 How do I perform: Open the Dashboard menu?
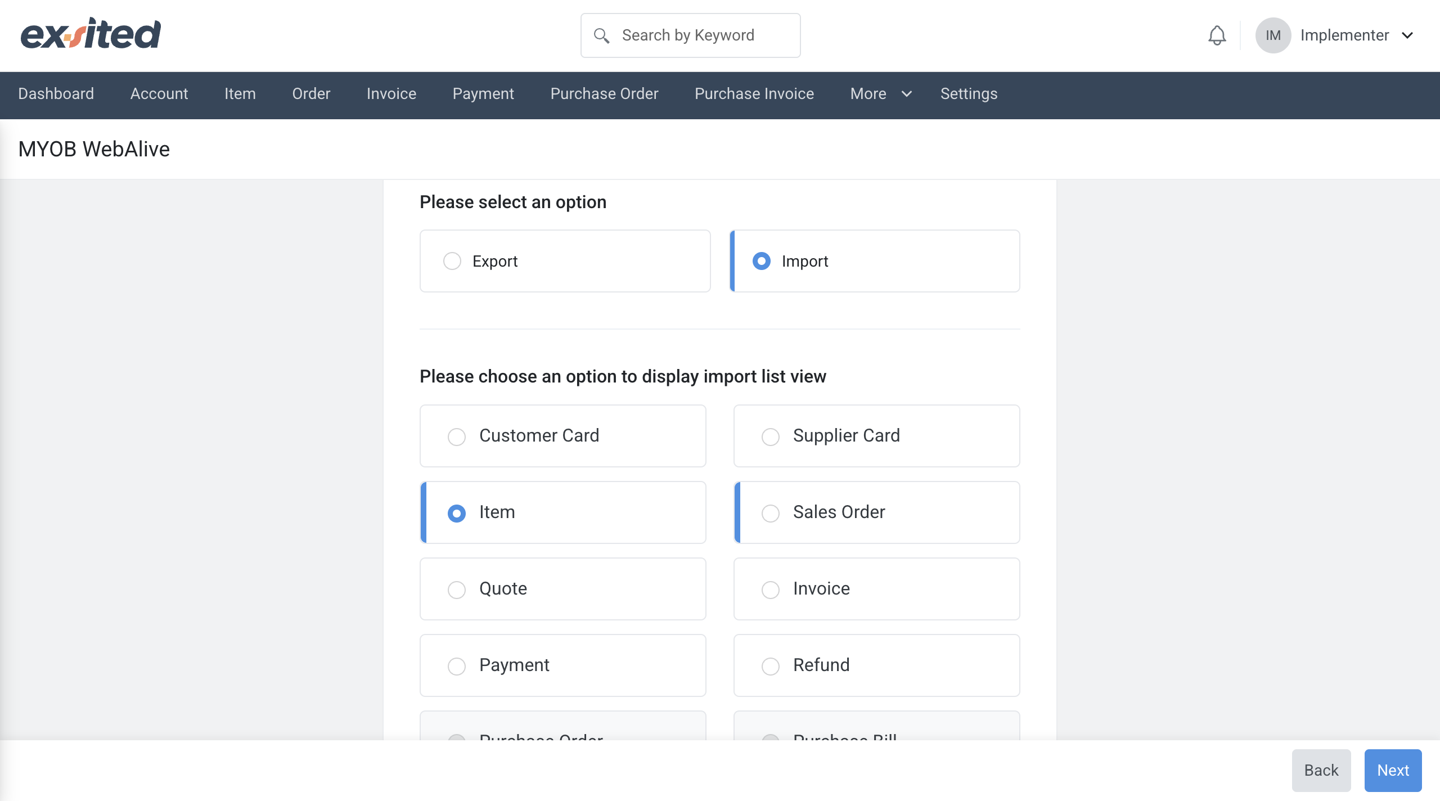coord(56,94)
